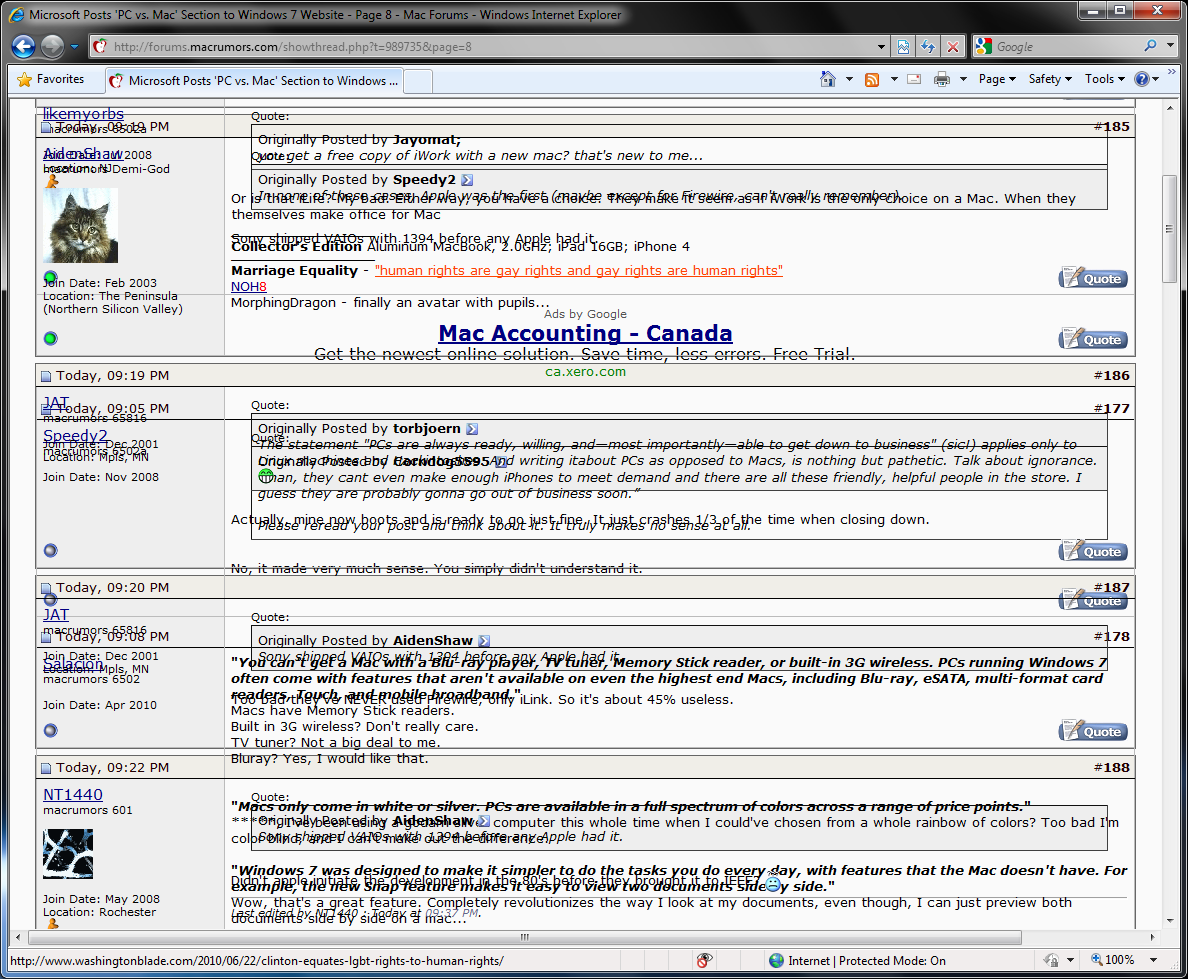Click the vertical scrollbar thumb
This screenshot has width=1188, height=979.
1170,229
